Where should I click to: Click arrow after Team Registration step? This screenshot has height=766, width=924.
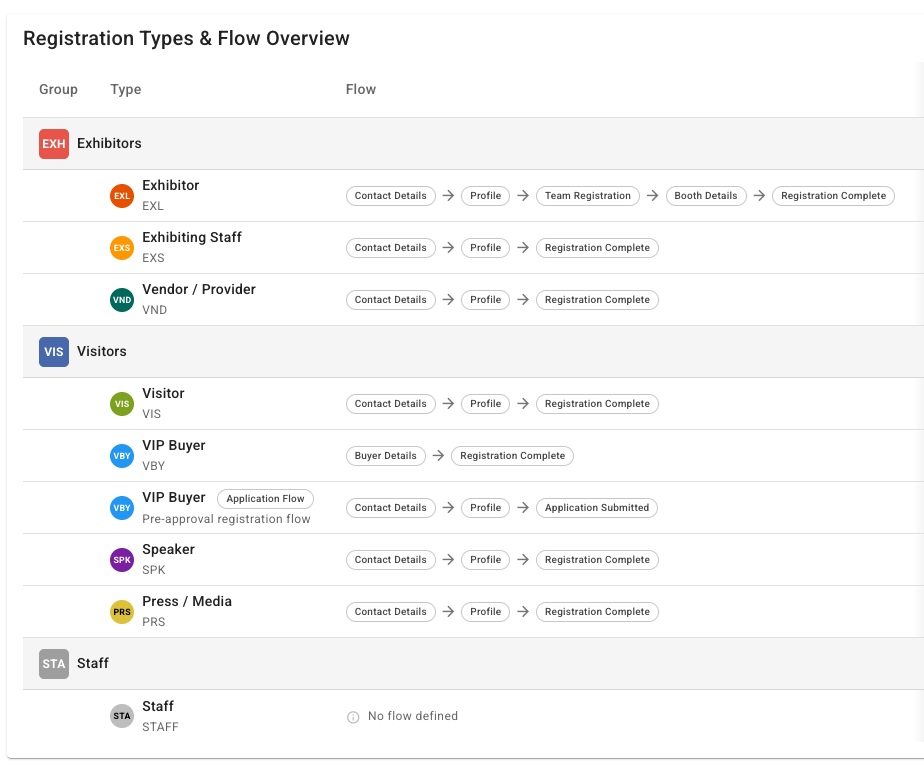652,196
